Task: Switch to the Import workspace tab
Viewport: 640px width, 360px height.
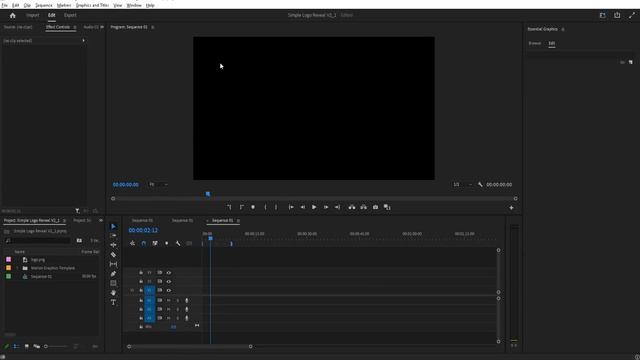Action: point(33,15)
